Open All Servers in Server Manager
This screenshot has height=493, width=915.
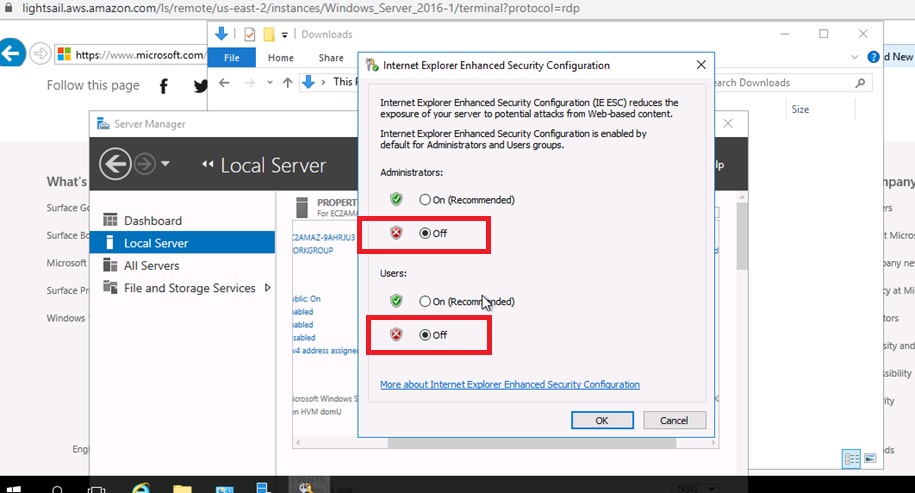(x=151, y=265)
